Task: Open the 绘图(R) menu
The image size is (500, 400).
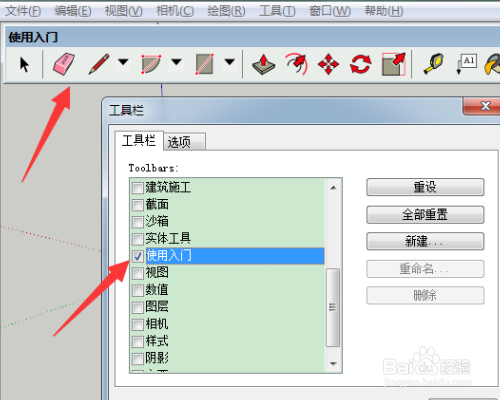Action: pyautogui.click(x=226, y=11)
